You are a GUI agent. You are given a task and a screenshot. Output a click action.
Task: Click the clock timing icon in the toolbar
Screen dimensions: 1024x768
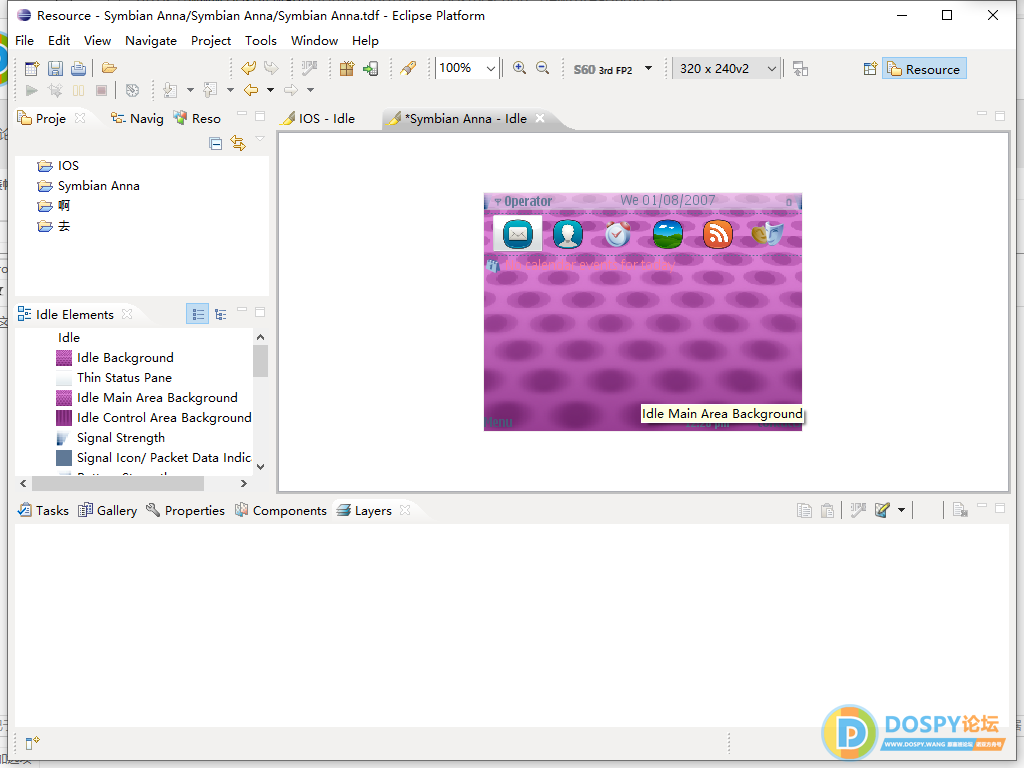click(x=133, y=90)
